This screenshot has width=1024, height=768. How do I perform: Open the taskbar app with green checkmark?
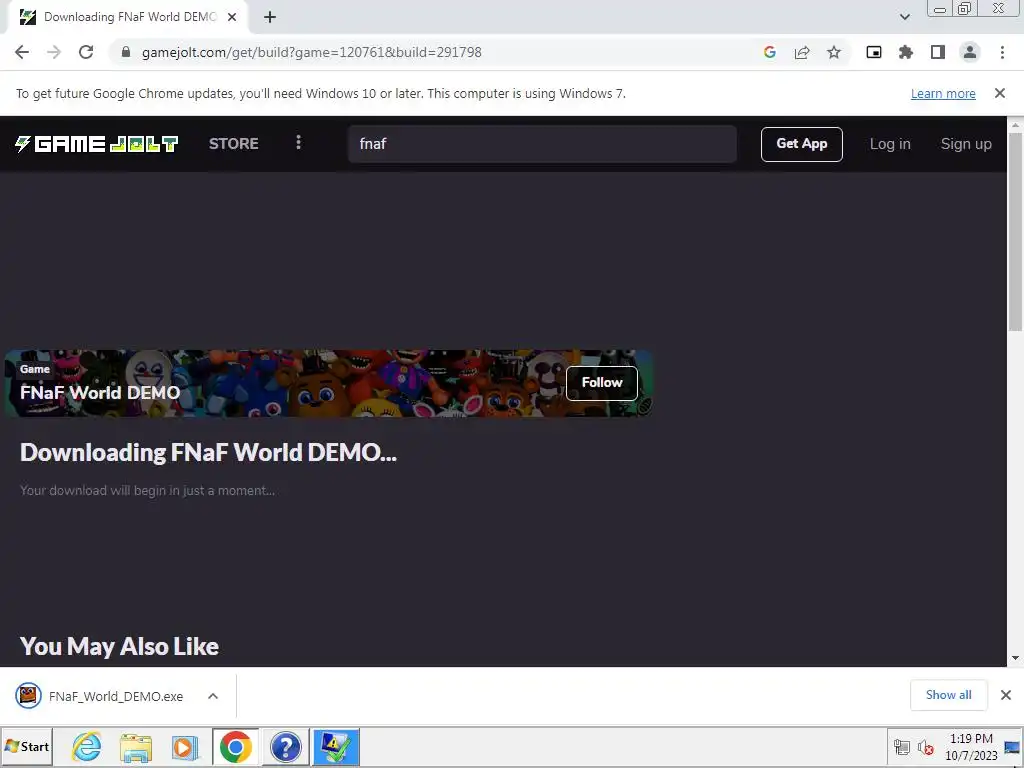336,747
